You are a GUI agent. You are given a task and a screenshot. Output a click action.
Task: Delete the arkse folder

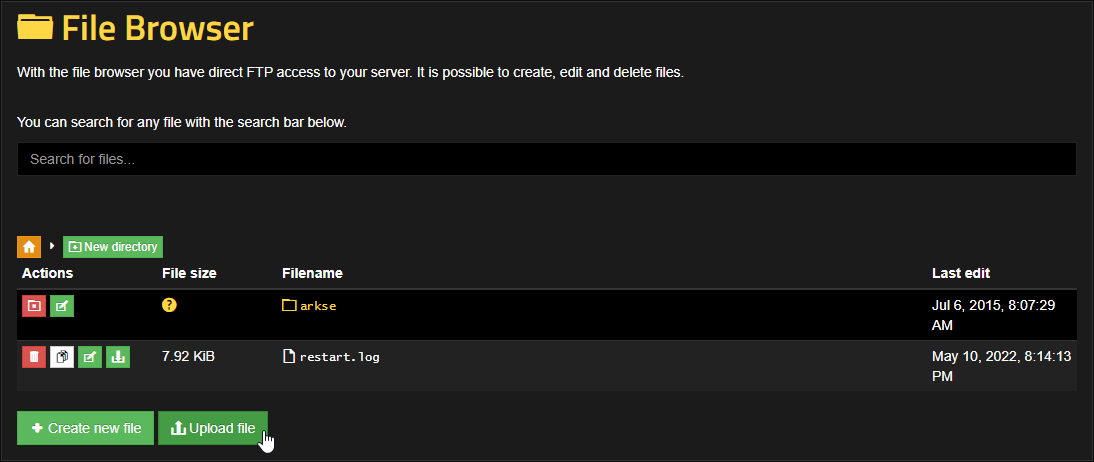(34, 305)
